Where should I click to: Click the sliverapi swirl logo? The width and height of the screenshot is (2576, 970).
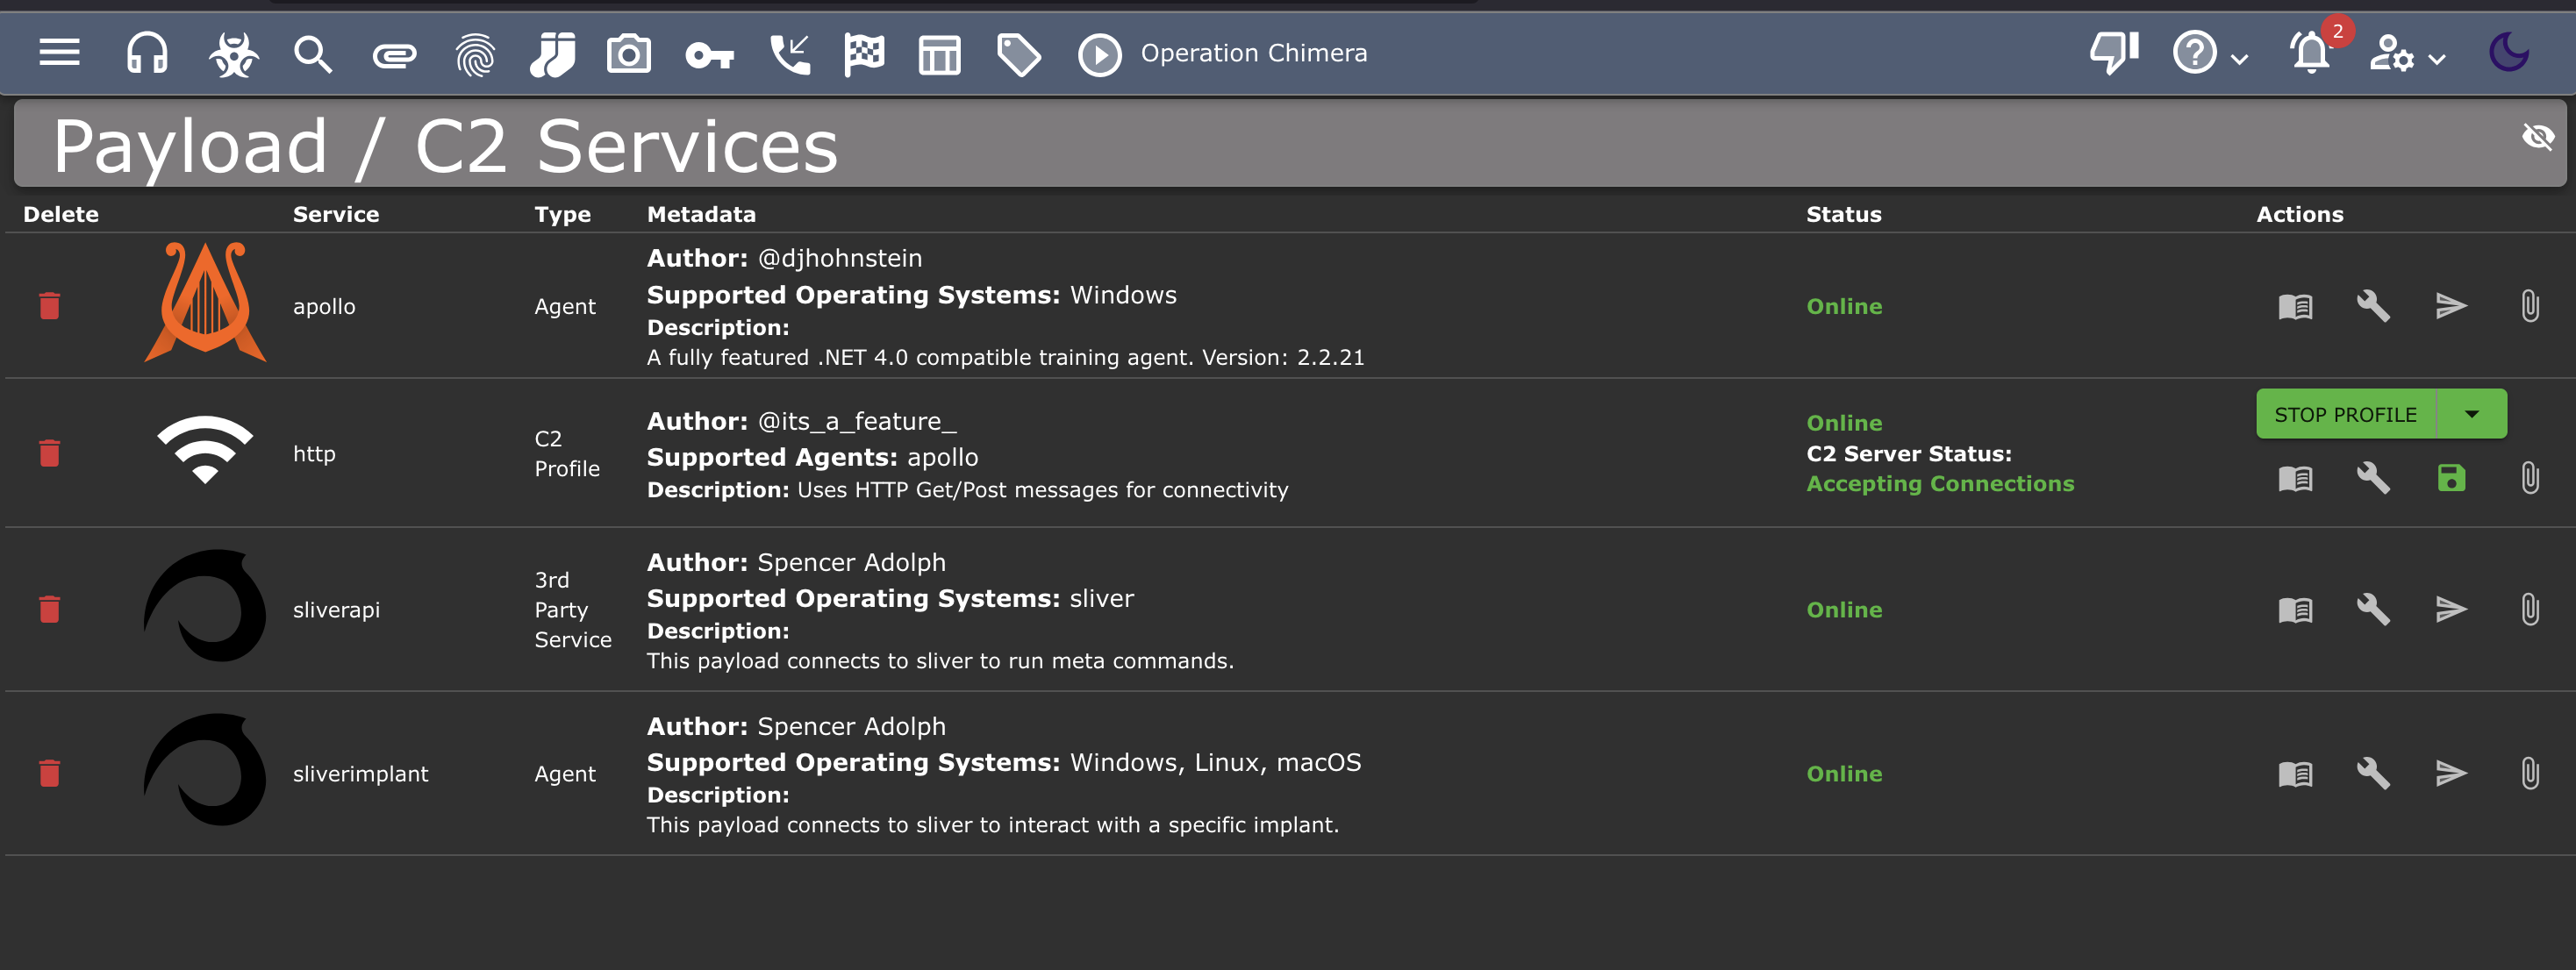pyautogui.click(x=205, y=606)
